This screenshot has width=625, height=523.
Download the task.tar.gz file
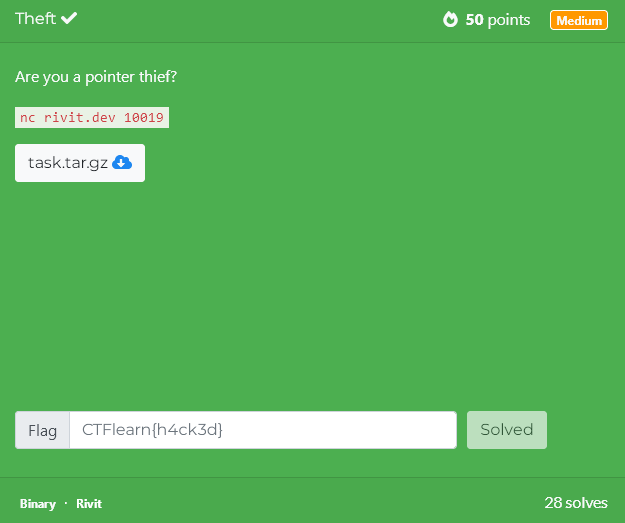[80, 163]
